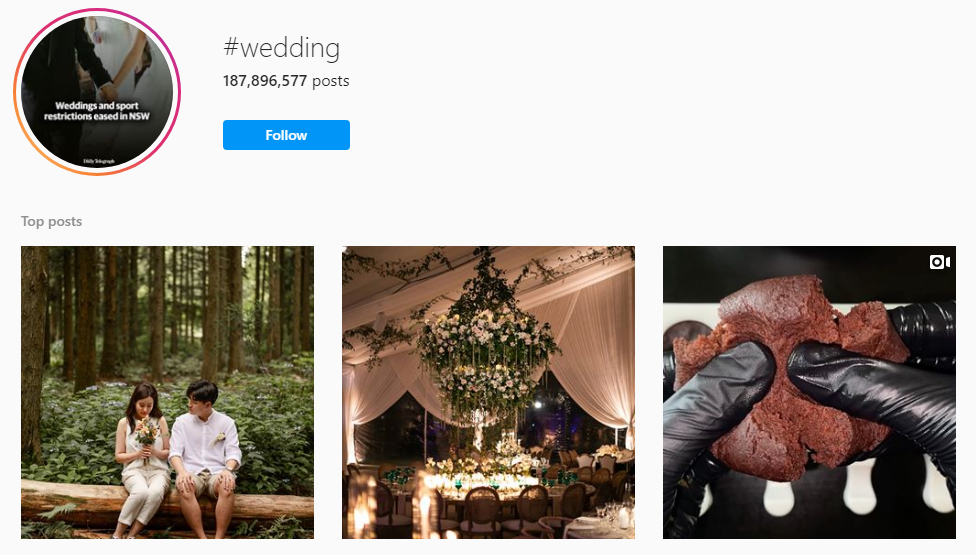This screenshot has height=555, width=976.
Task: Click the Daily Telegraph label in story
Action: pyautogui.click(x=99, y=161)
